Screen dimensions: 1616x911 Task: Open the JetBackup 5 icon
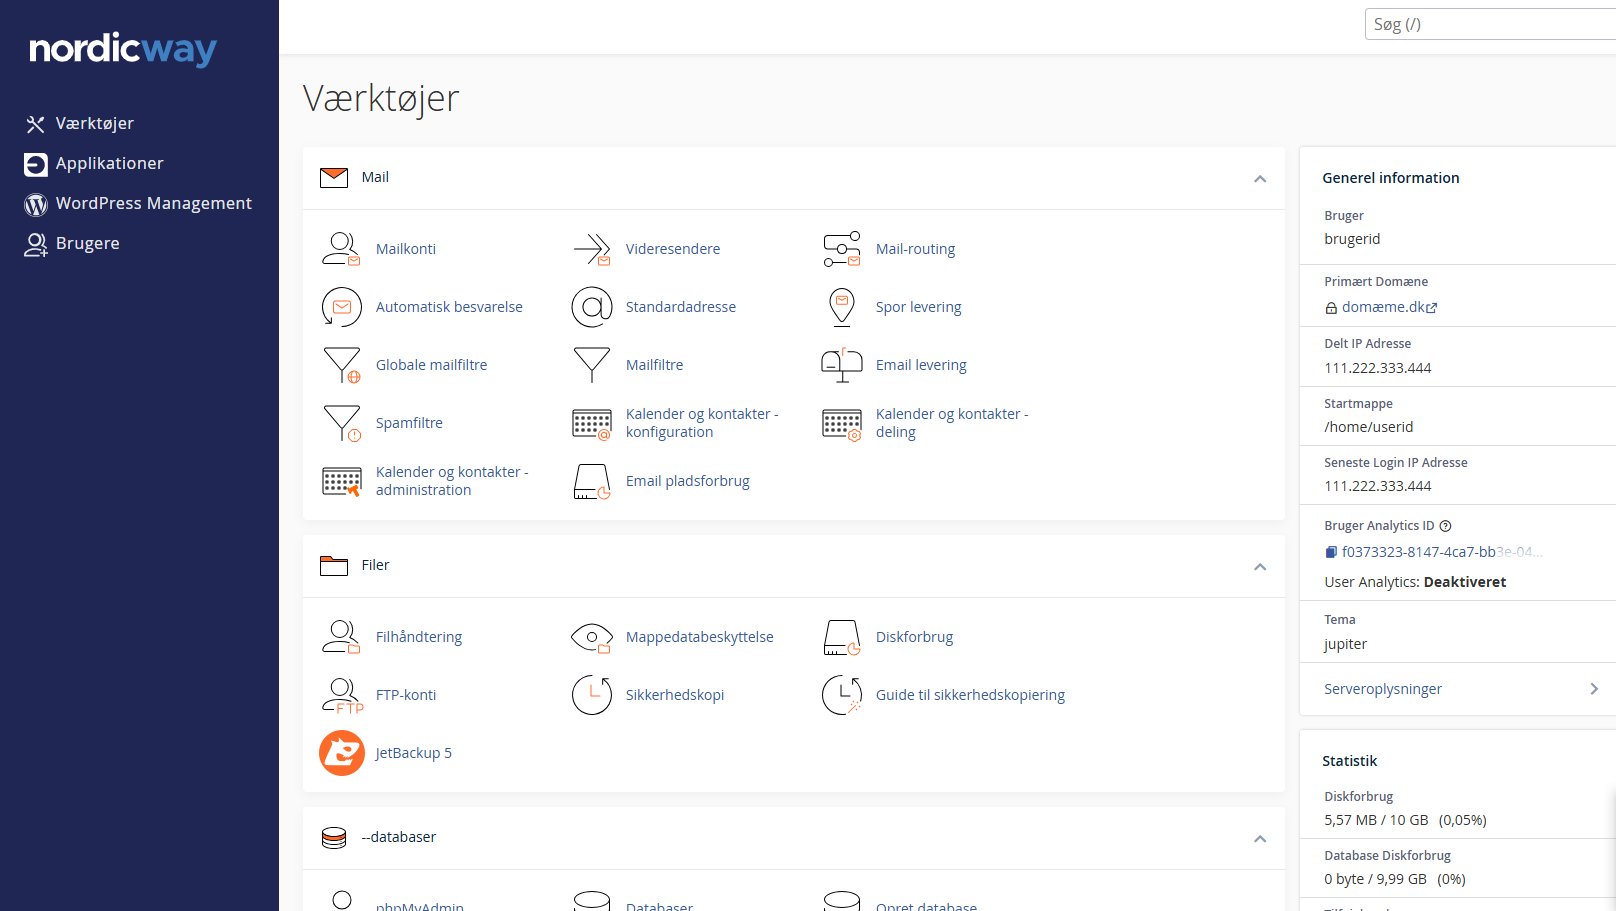(x=341, y=753)
